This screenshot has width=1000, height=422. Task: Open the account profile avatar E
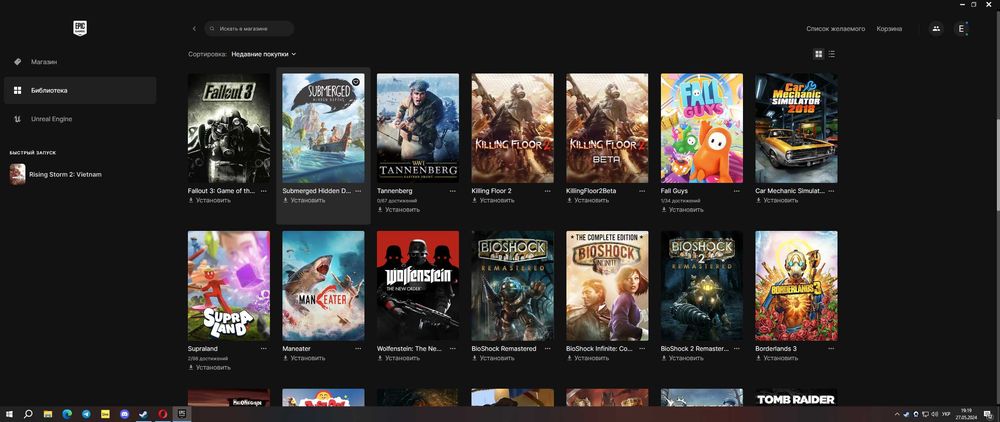coord(961,29)
